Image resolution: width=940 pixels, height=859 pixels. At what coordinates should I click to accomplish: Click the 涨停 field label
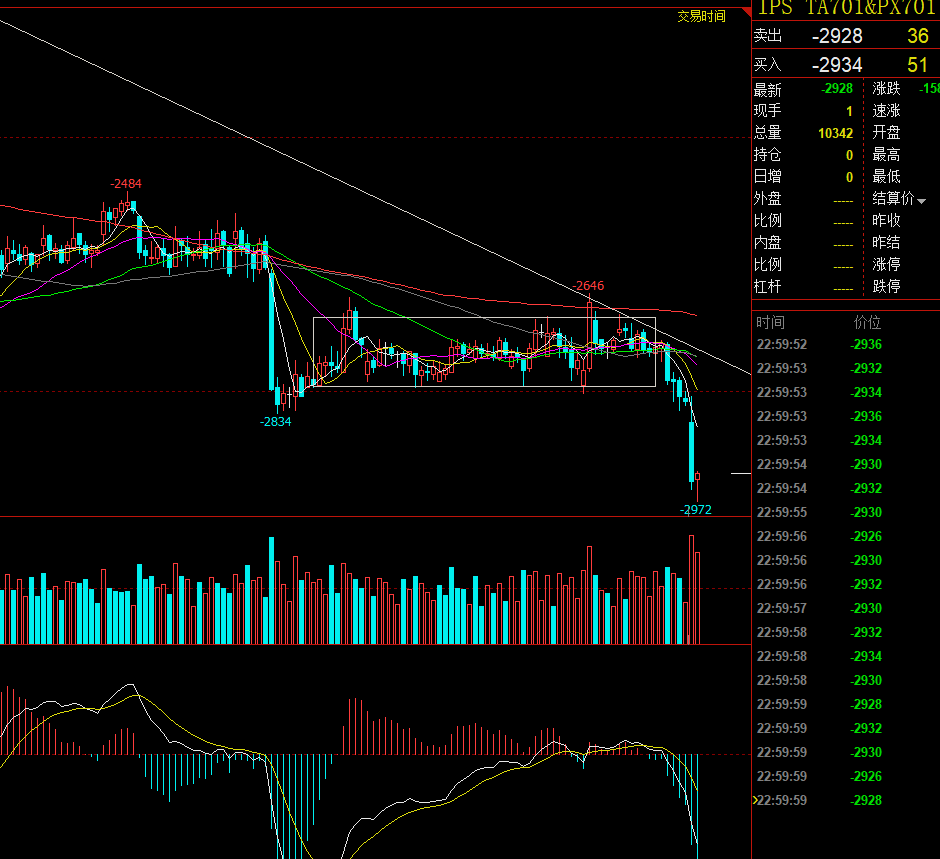click(887, 264)
